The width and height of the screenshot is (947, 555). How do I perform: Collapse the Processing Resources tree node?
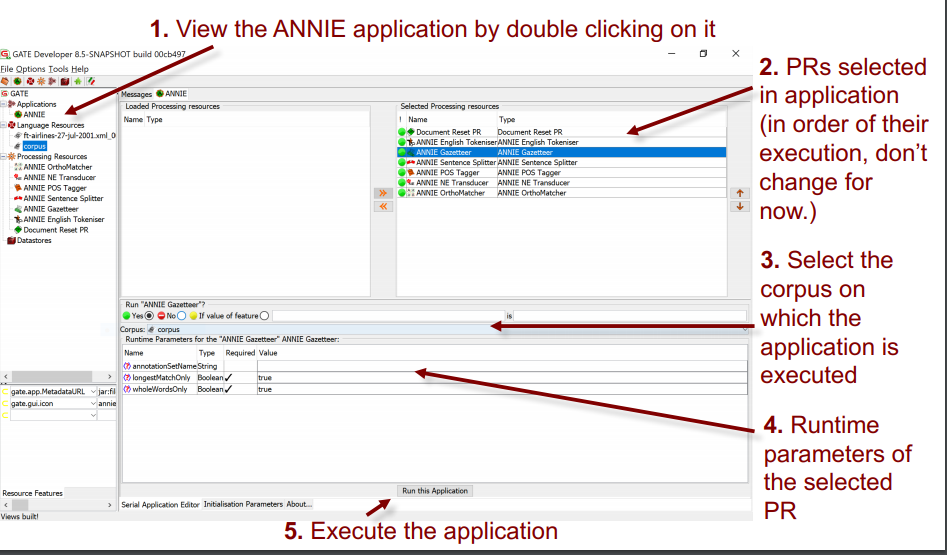pyautogui.click(x=4, y=157)
